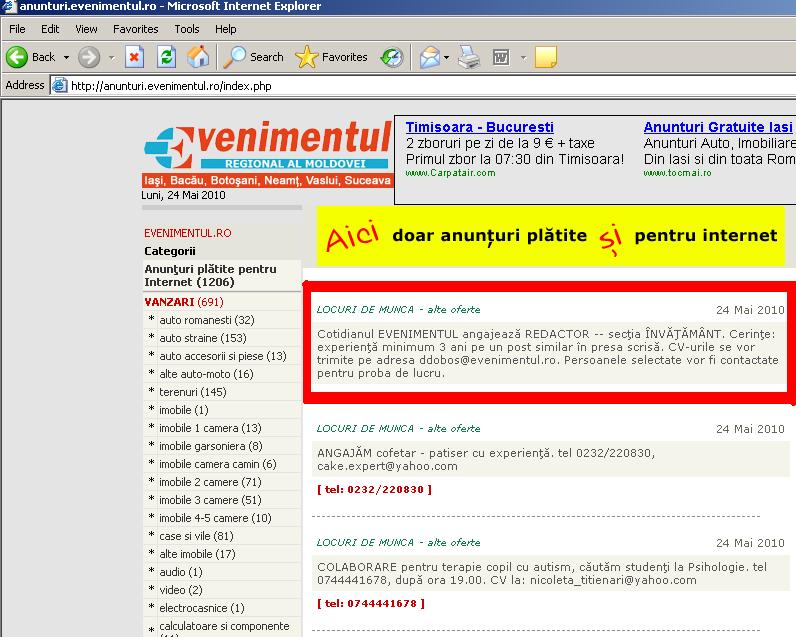Click the date text 'Luni, 24 Mai 2010'

coord(183,195)
